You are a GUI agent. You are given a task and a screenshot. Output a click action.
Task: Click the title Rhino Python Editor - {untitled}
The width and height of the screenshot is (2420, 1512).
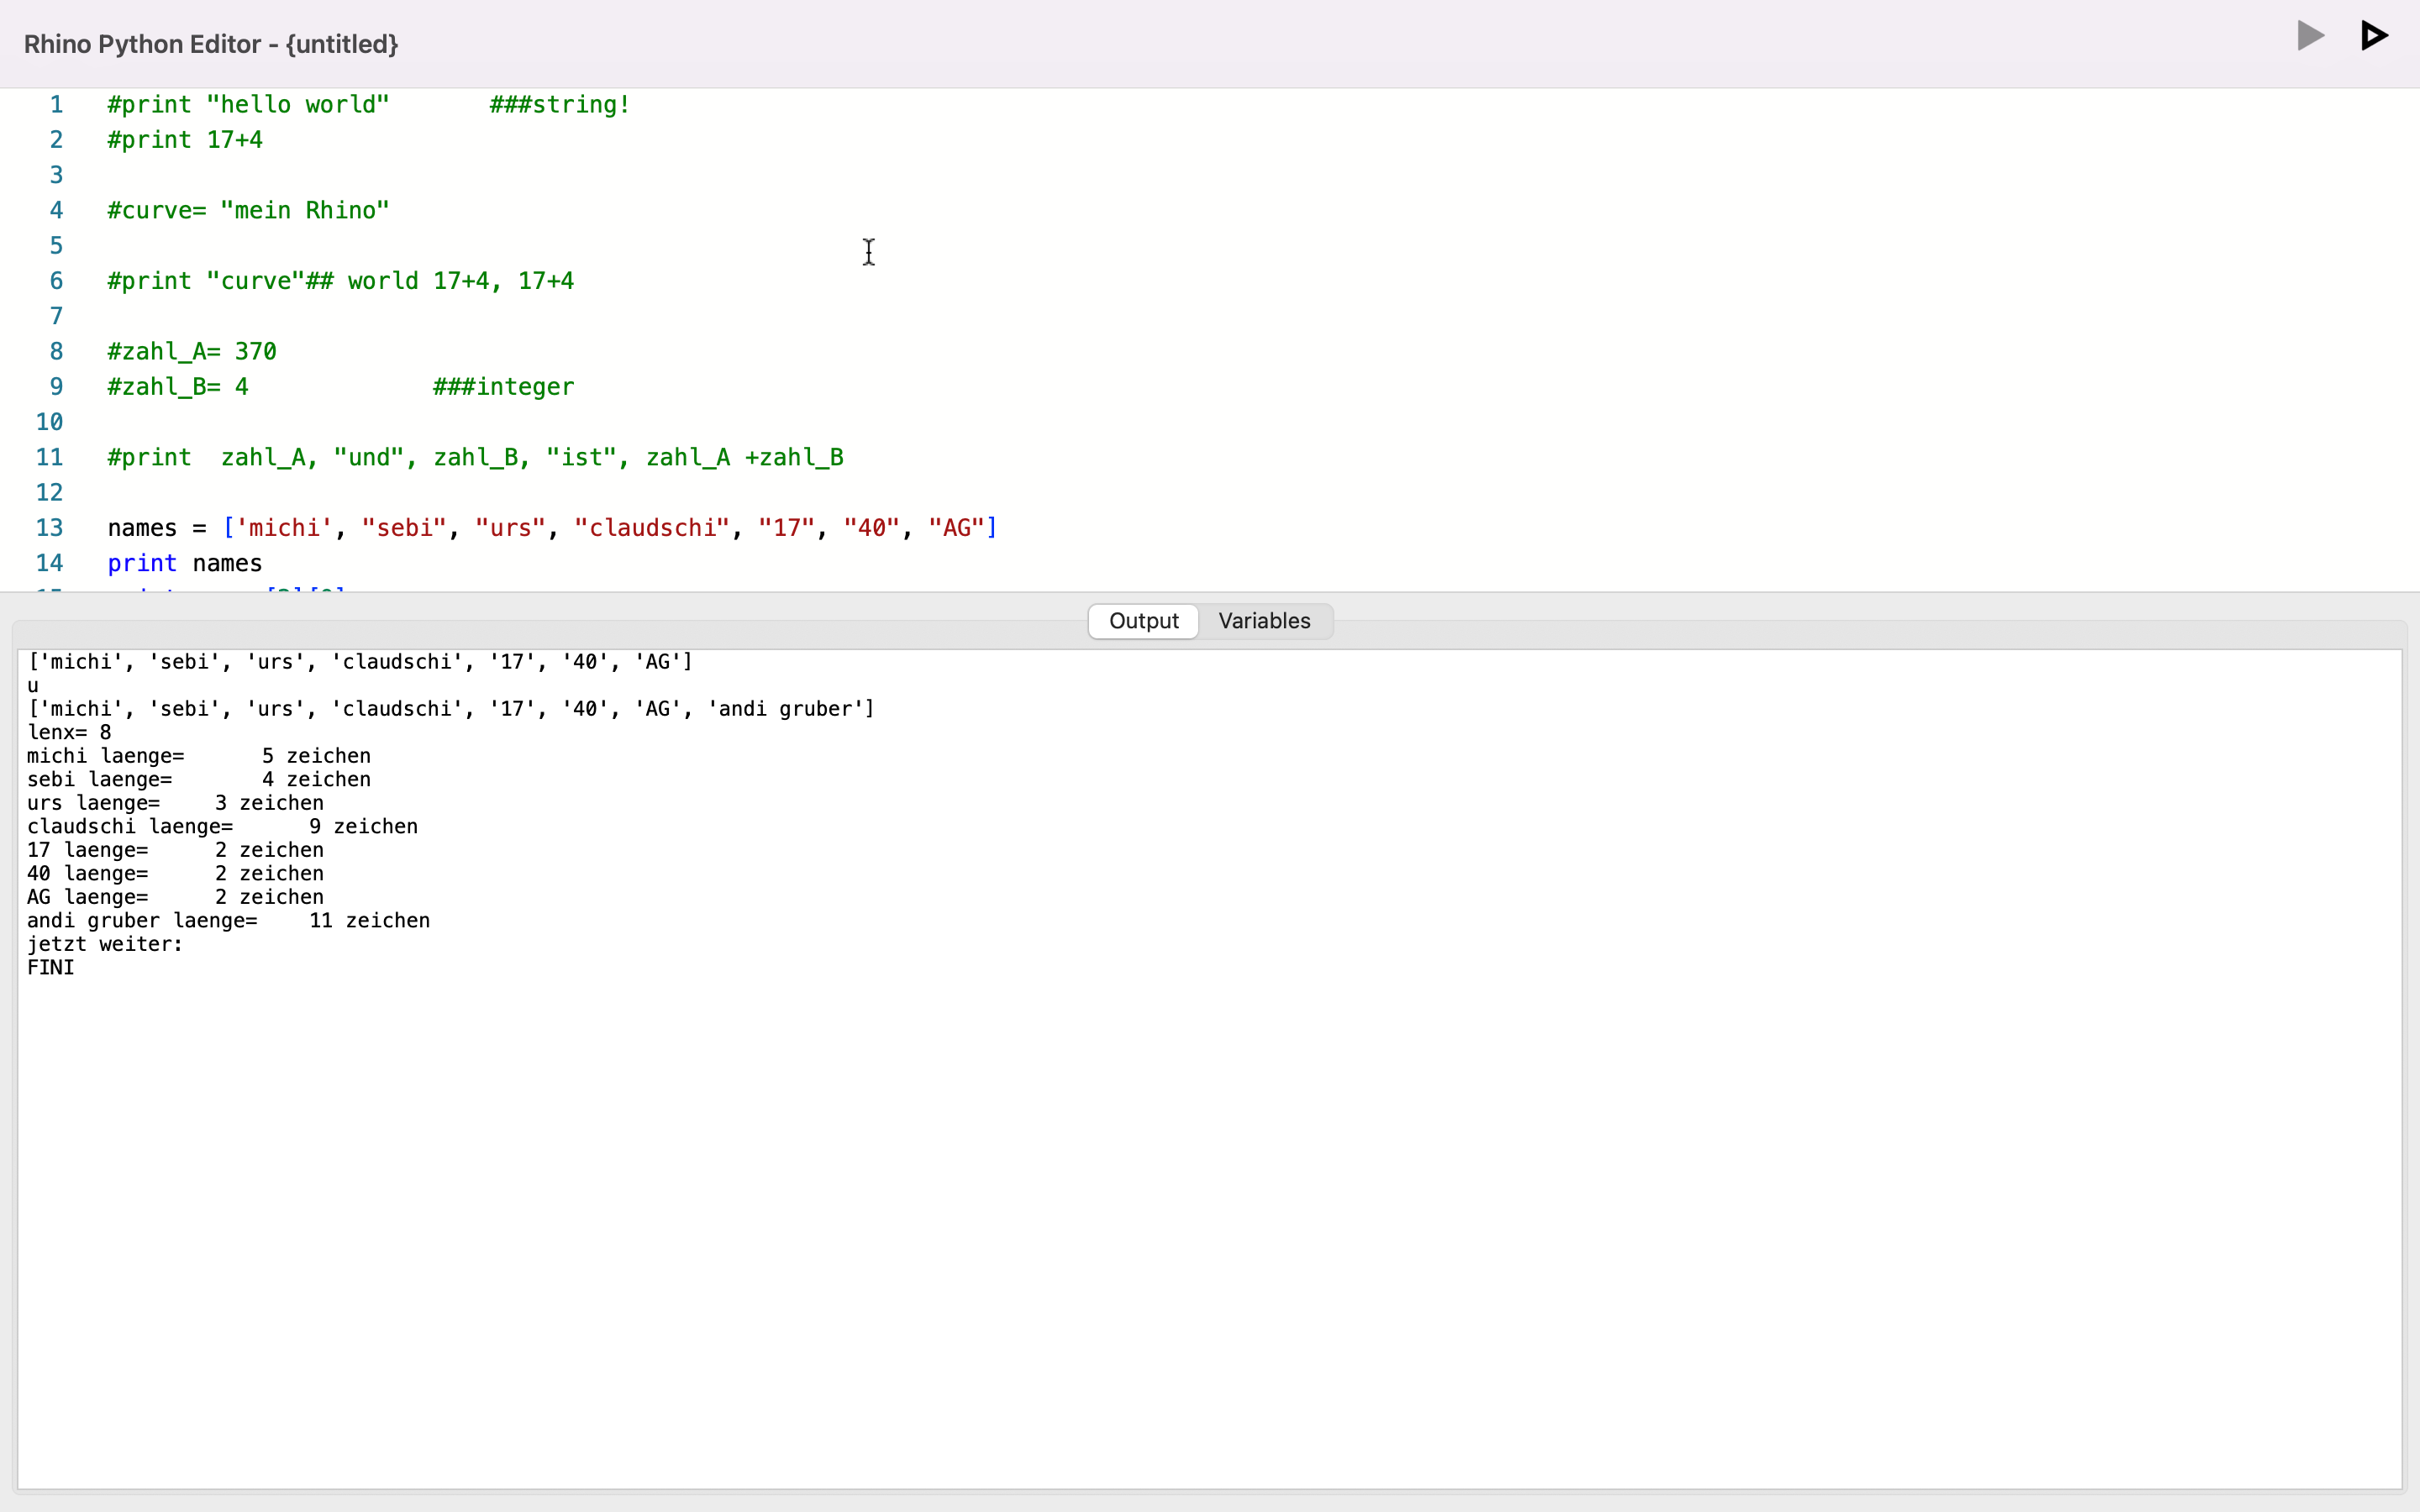[209, 44]
